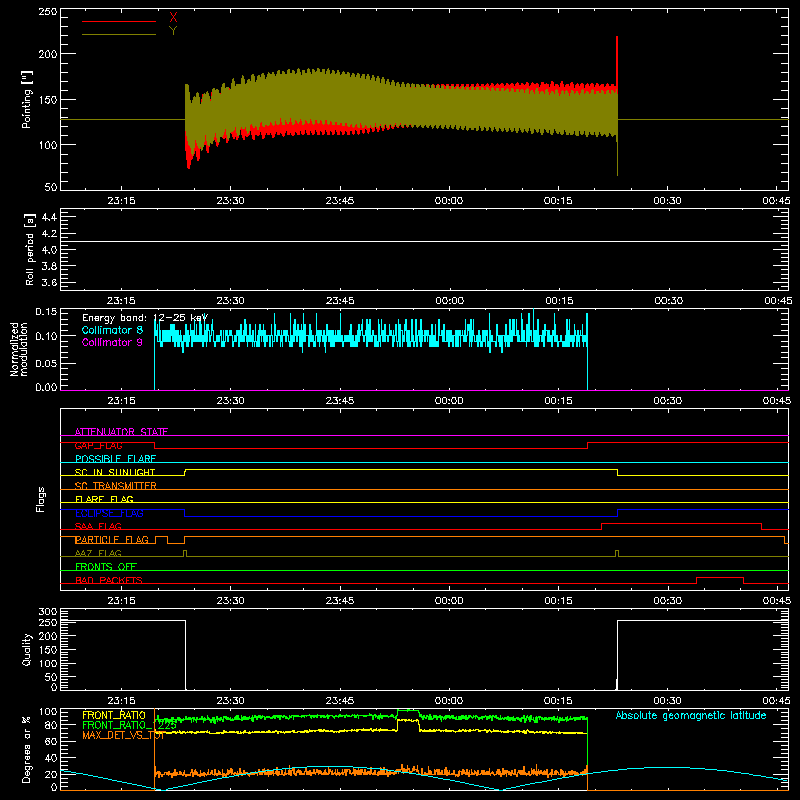Click the MAX_DET_VS_TOT legend entry
This screenshot has width=800, height=800.
[x=123, y=735]
